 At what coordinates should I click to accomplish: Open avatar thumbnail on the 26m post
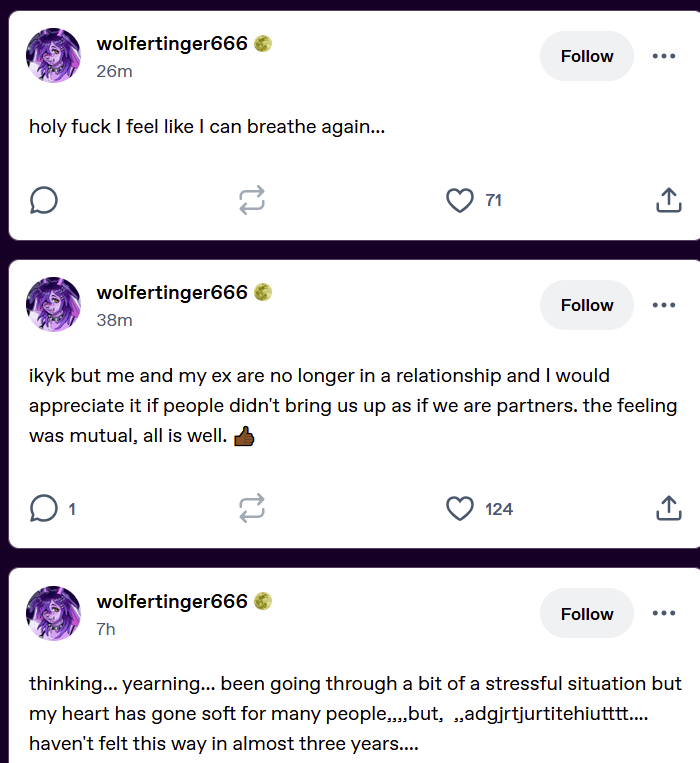pos(54,55)
